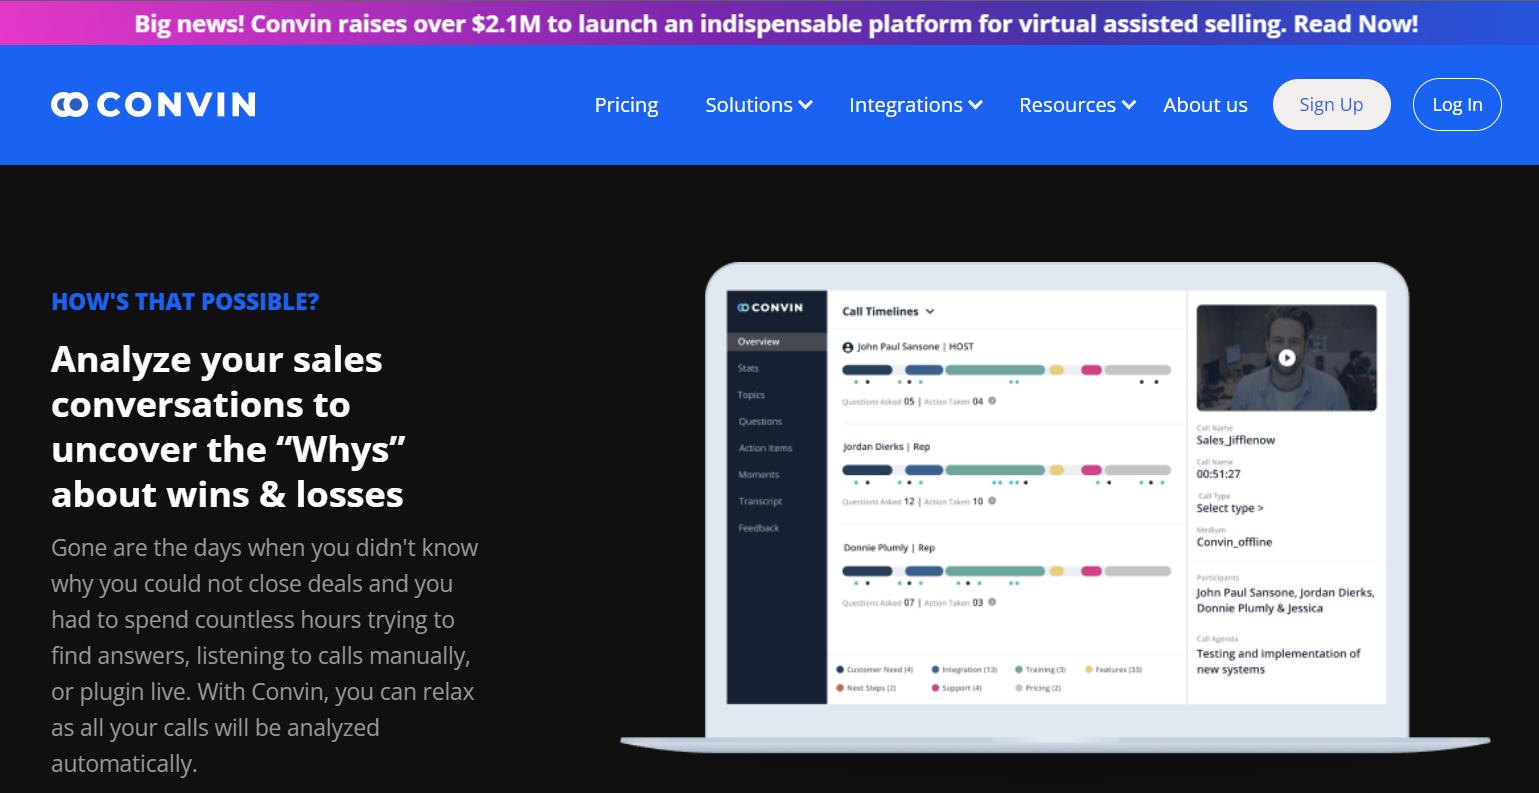Play the call recording video thumbnail
Screen dimensions: 1539x793
point(1288,358)
